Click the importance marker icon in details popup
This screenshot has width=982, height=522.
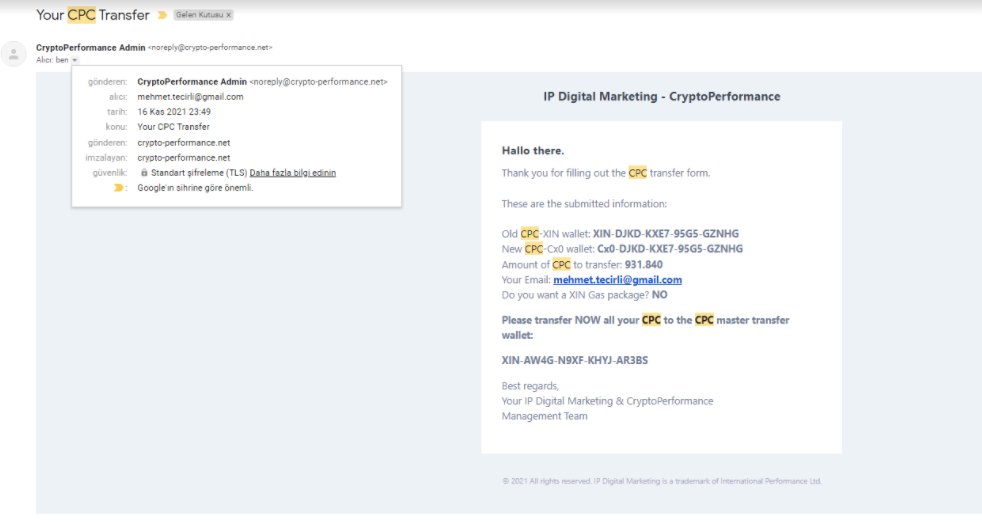(x=118, y=188)
